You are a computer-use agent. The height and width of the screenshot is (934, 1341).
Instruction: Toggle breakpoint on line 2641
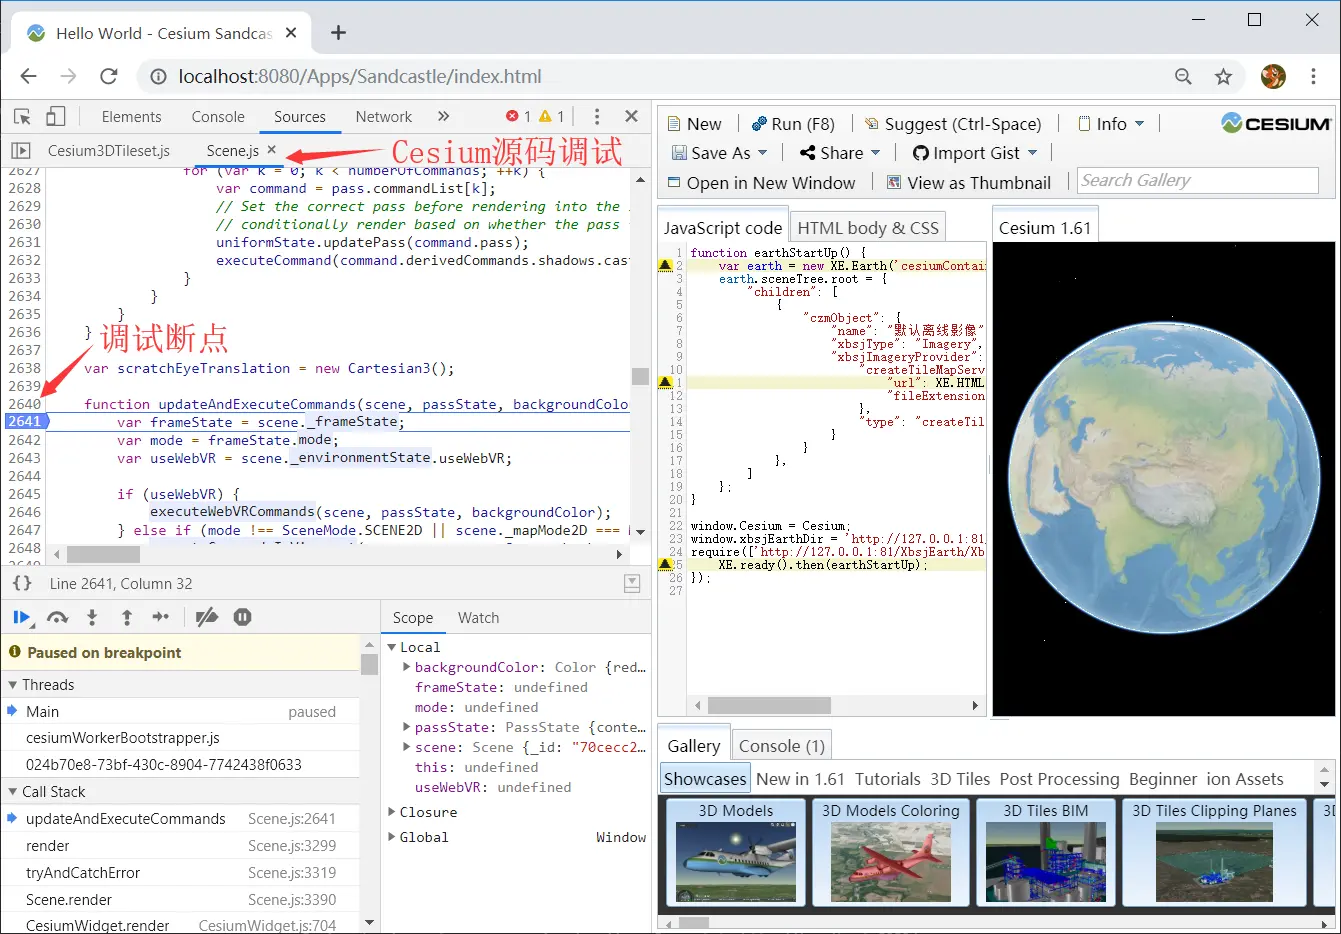click(x=25, y=421)
